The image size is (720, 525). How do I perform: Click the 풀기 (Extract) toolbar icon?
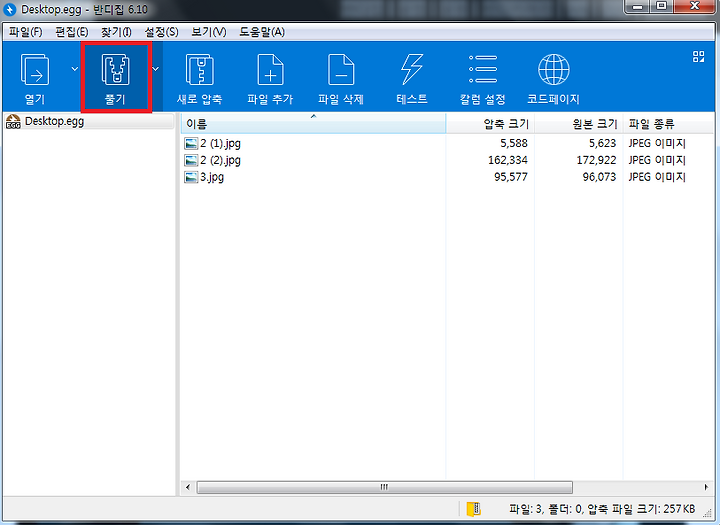point(116,70)
